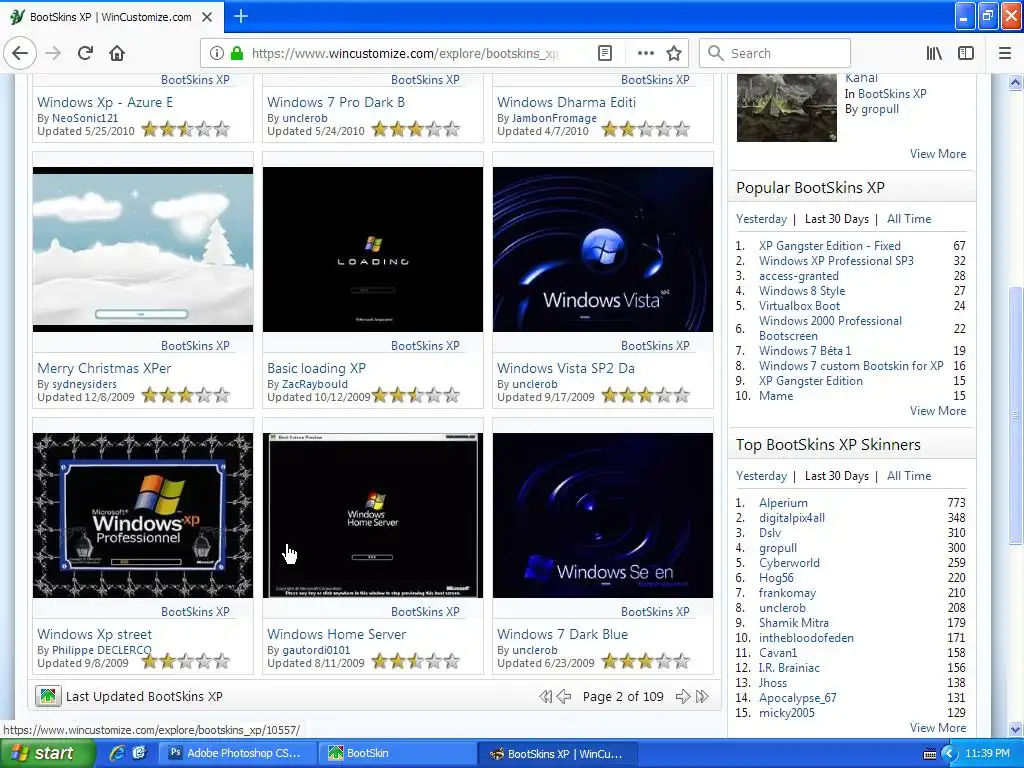Go to next page arrow in pagination
This screenshot has height=768, width=1024.
pyautogui.click(x=682, y=697)
